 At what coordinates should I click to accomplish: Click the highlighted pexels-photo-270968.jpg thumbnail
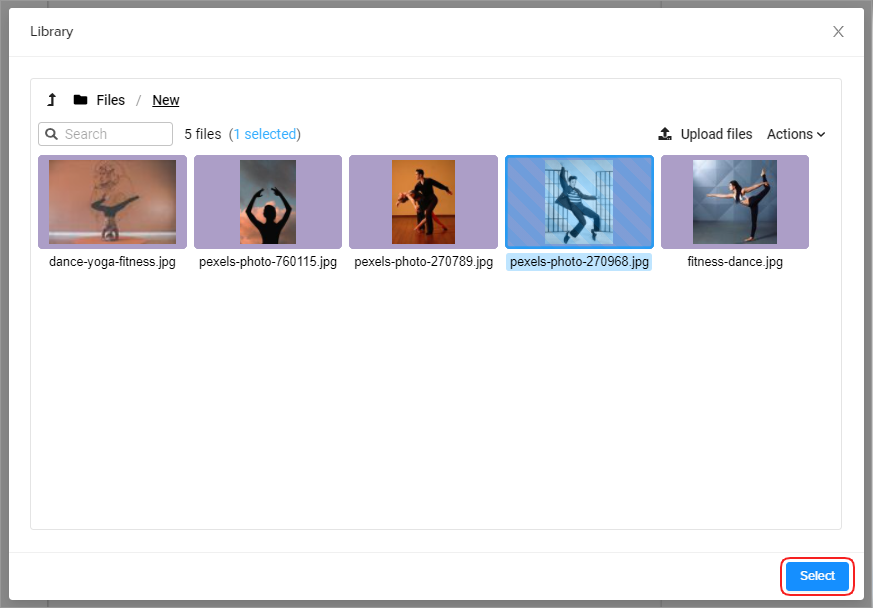(579, 202)
